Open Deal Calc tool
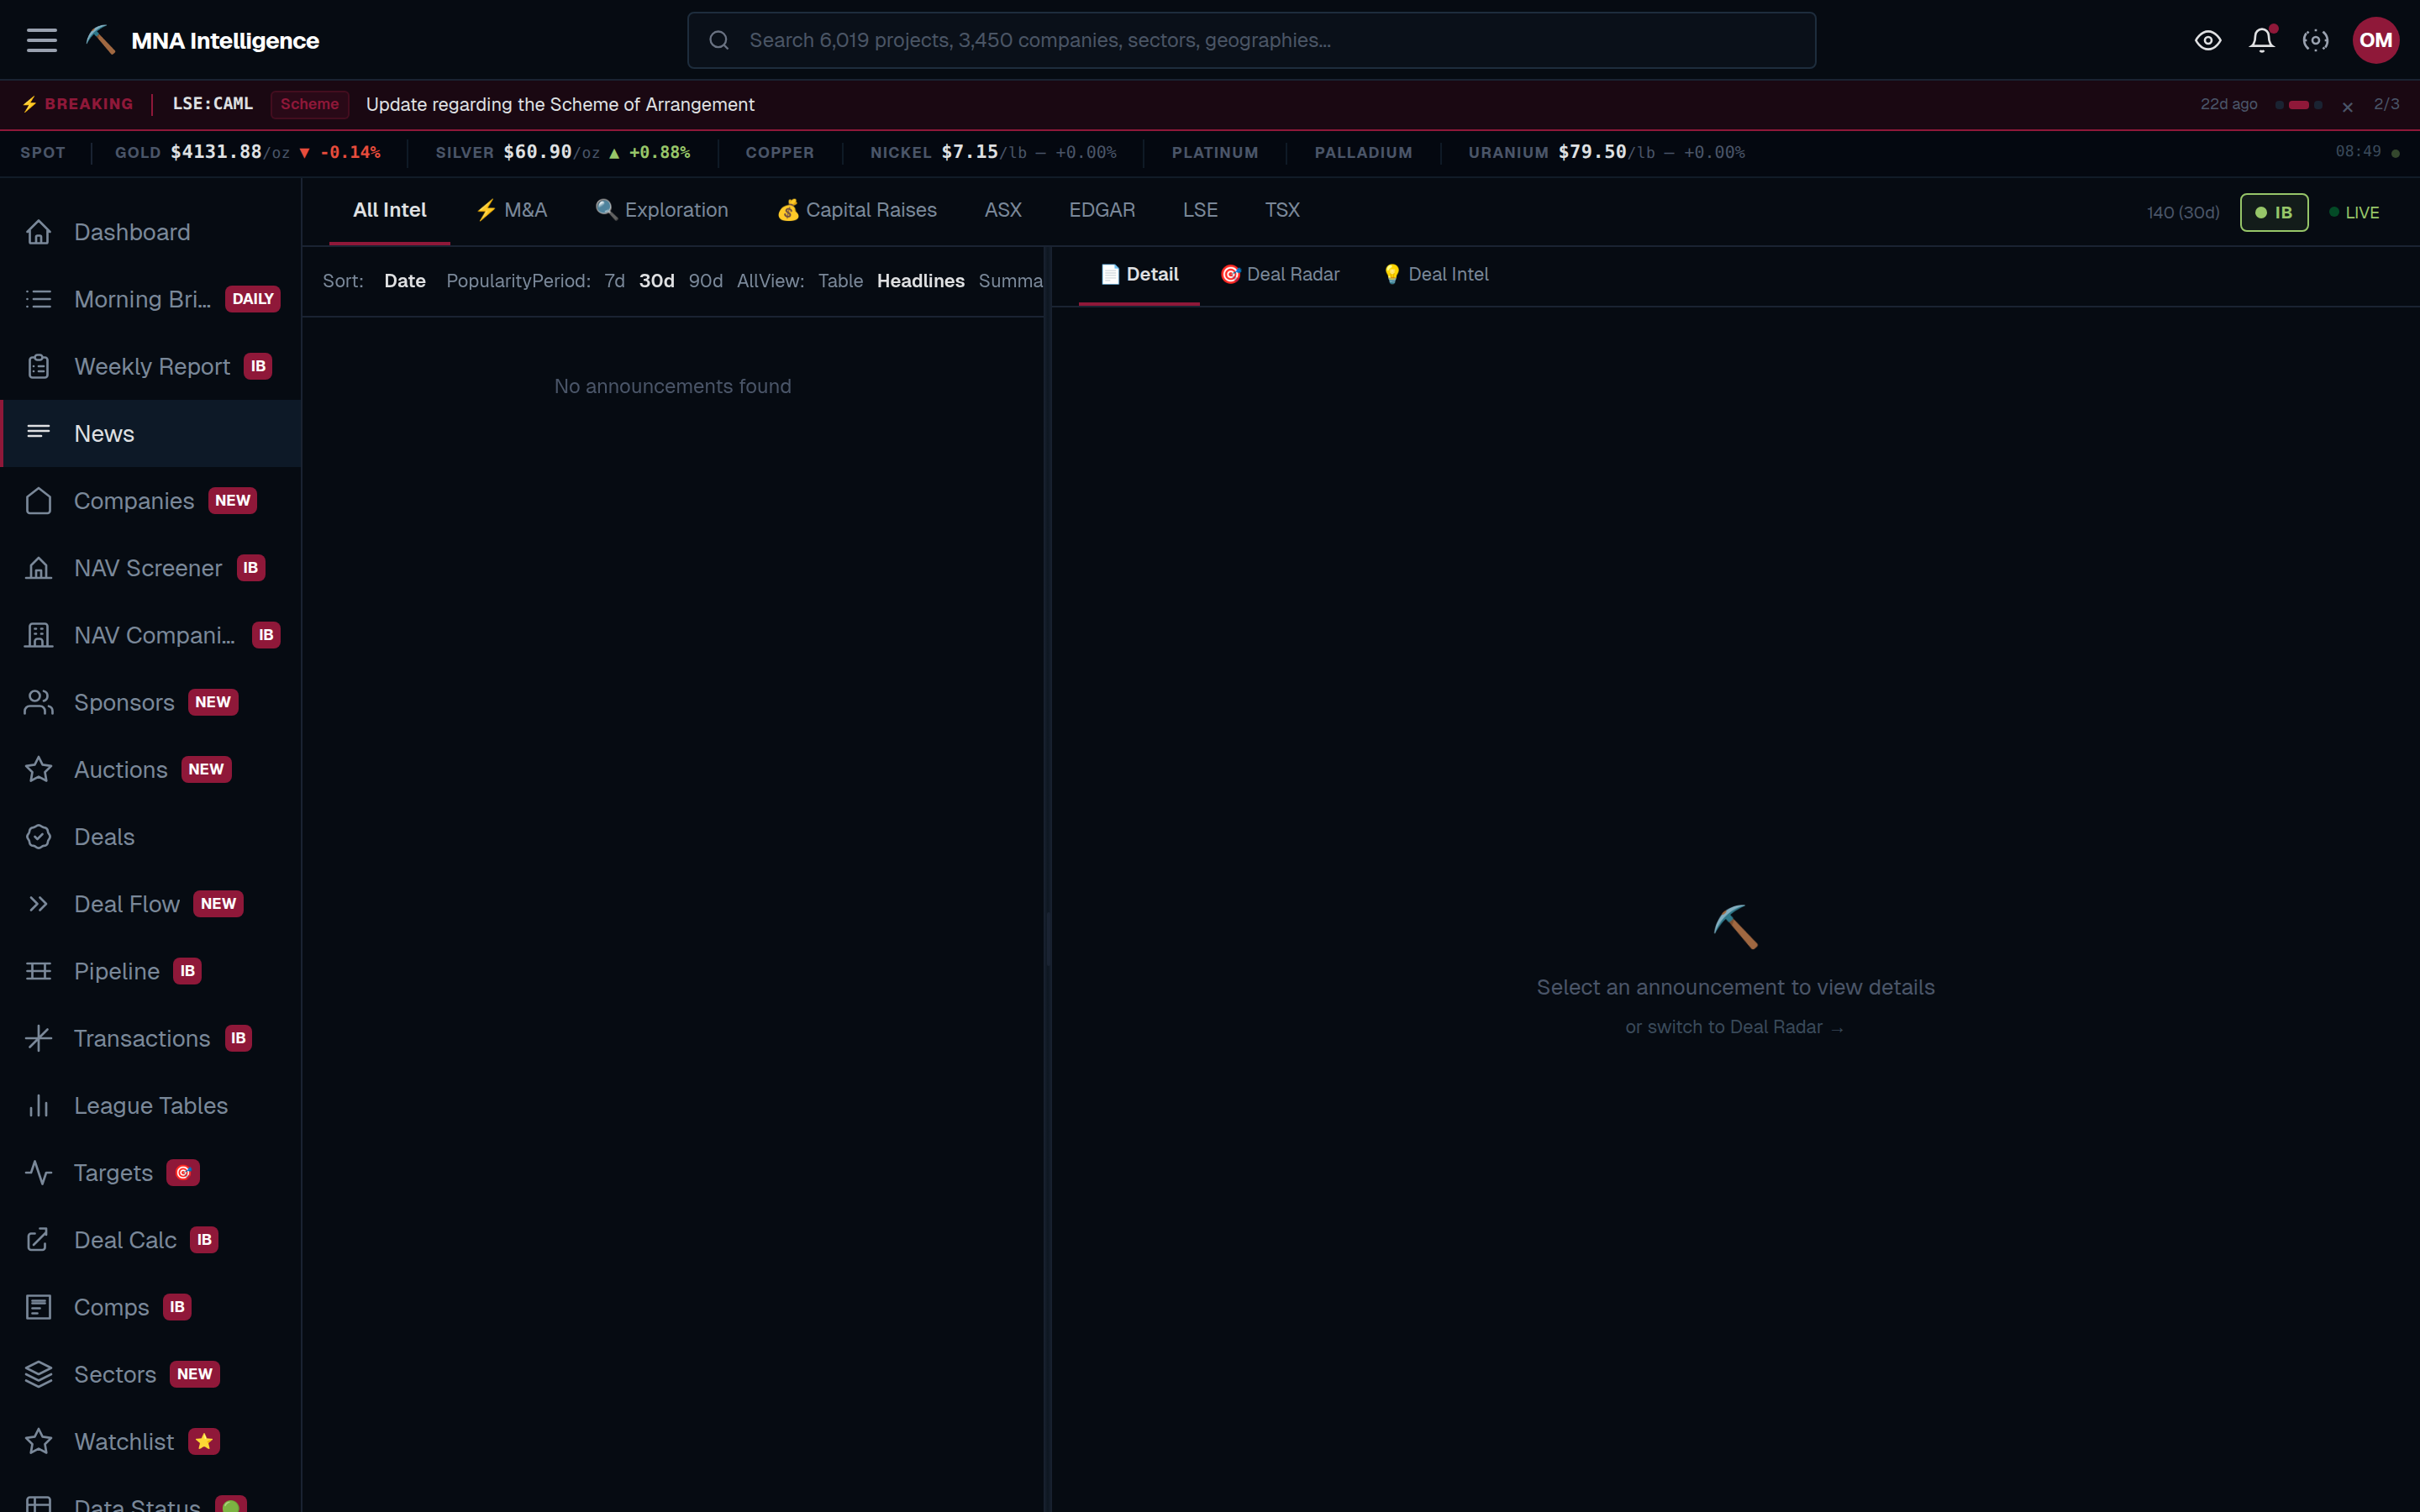2420x1512 pixels. click(x=151, y=1240)
